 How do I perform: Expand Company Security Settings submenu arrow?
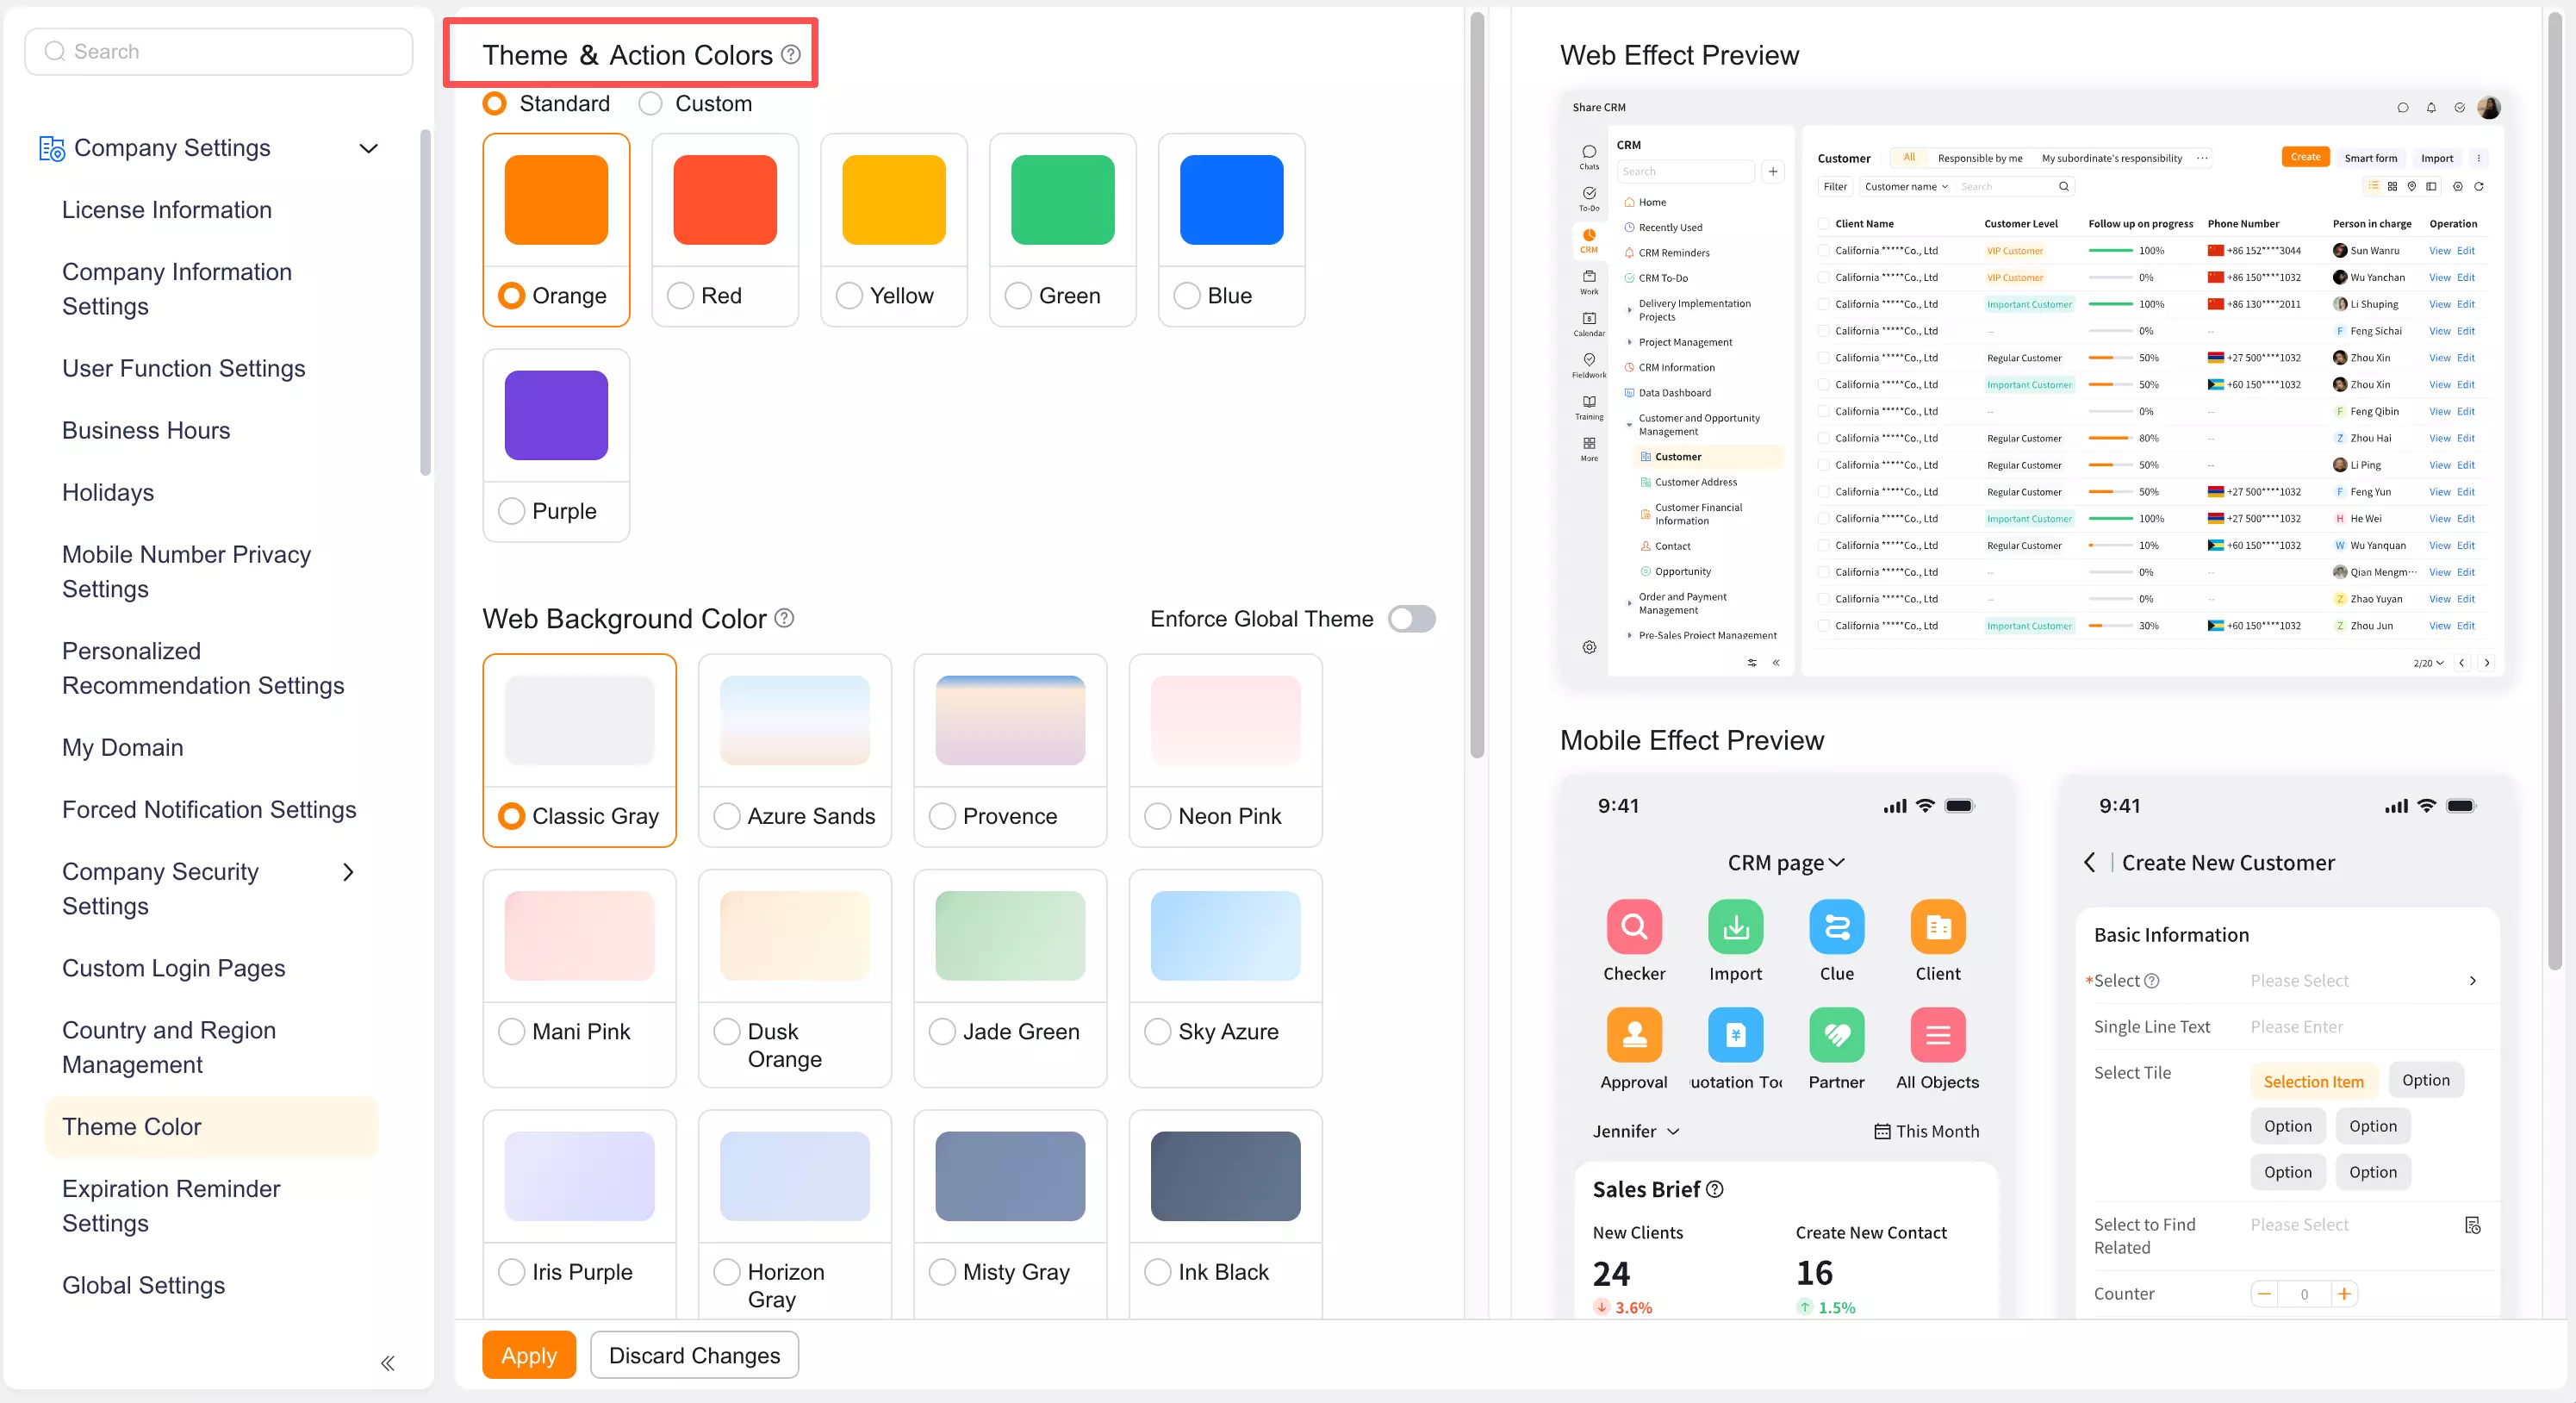(348, 872)
